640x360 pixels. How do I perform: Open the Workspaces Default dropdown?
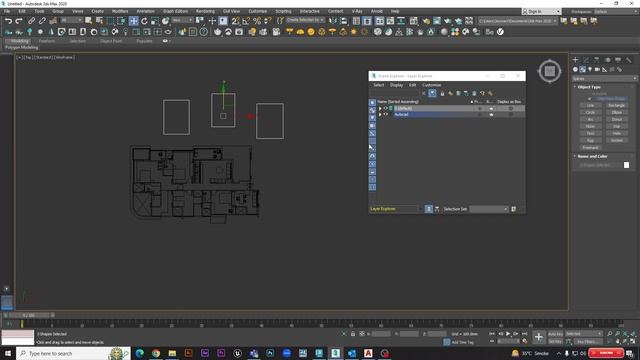pos(617,11)
